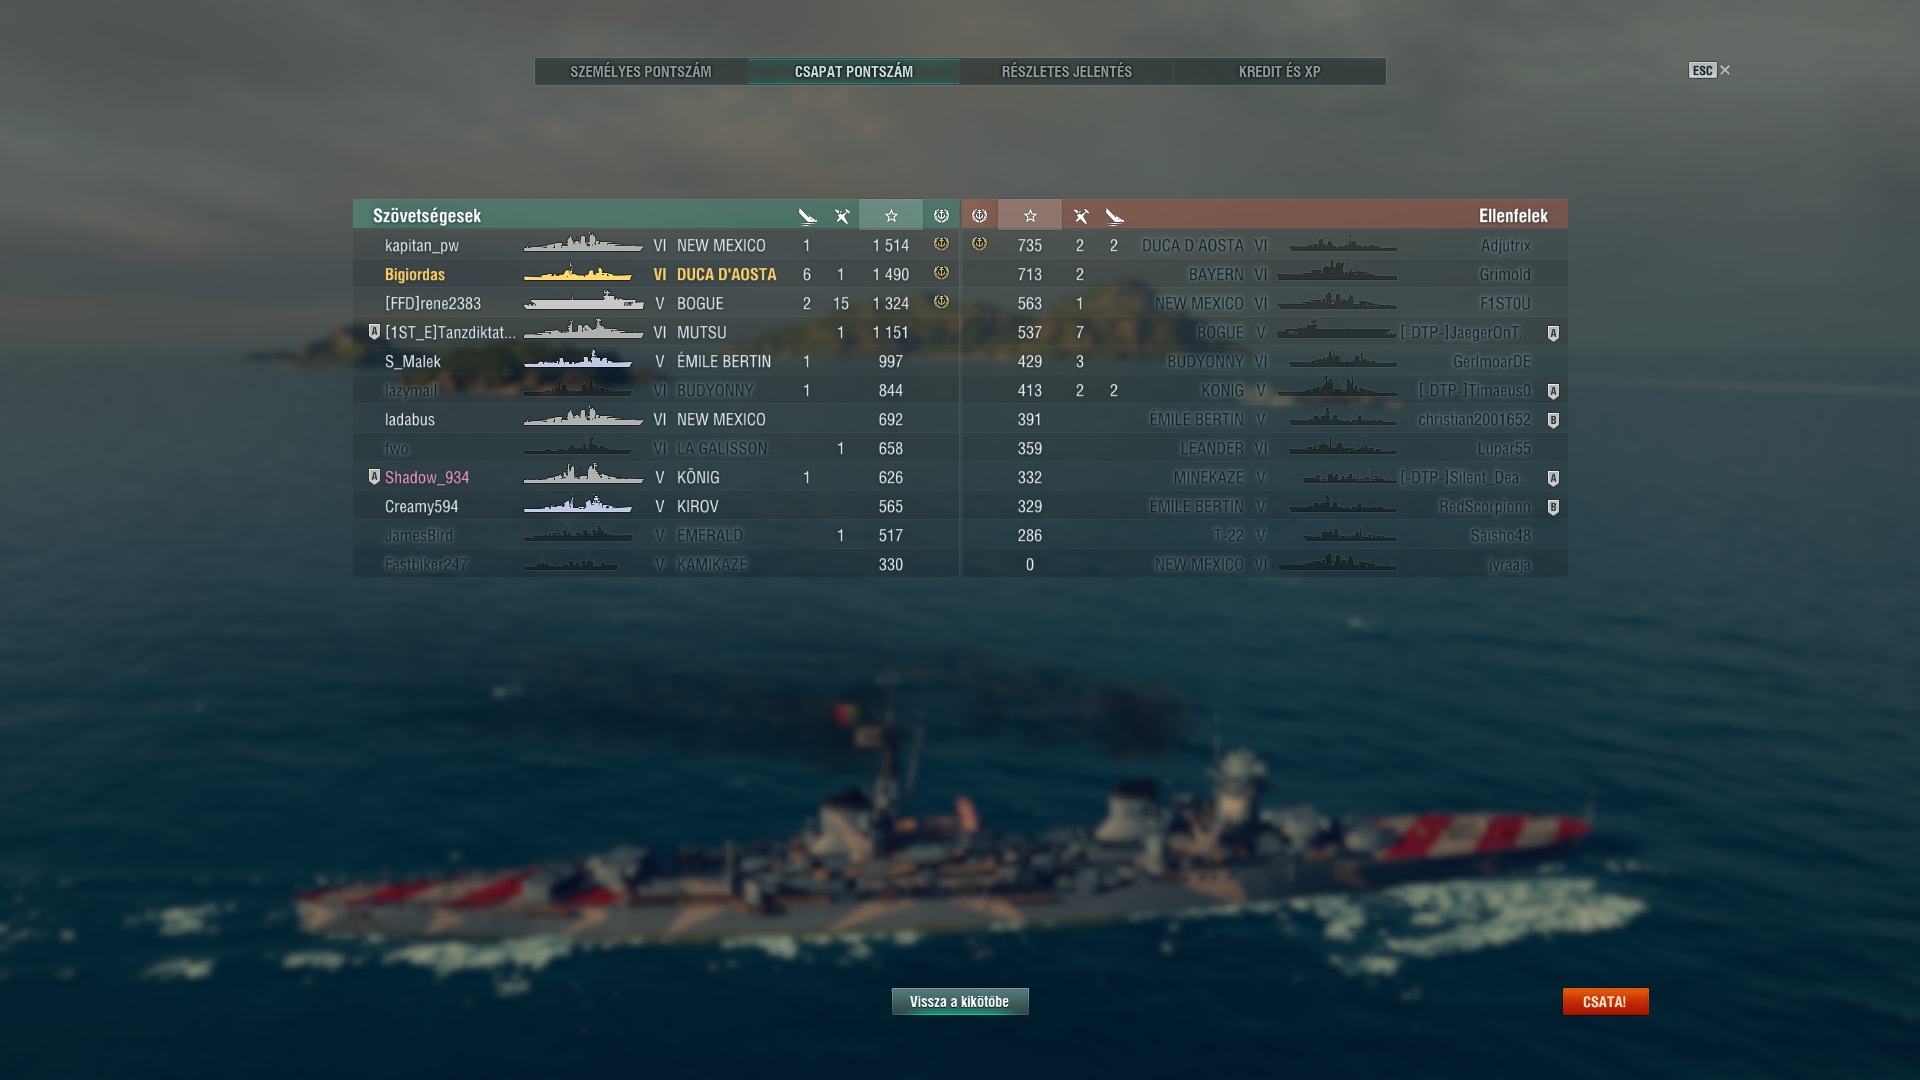Image resolution: width=1920 pixels, height=1080 pixels.
Task: Click kapitan_pw's achievement medal icon
Action: tap(941, 244)
